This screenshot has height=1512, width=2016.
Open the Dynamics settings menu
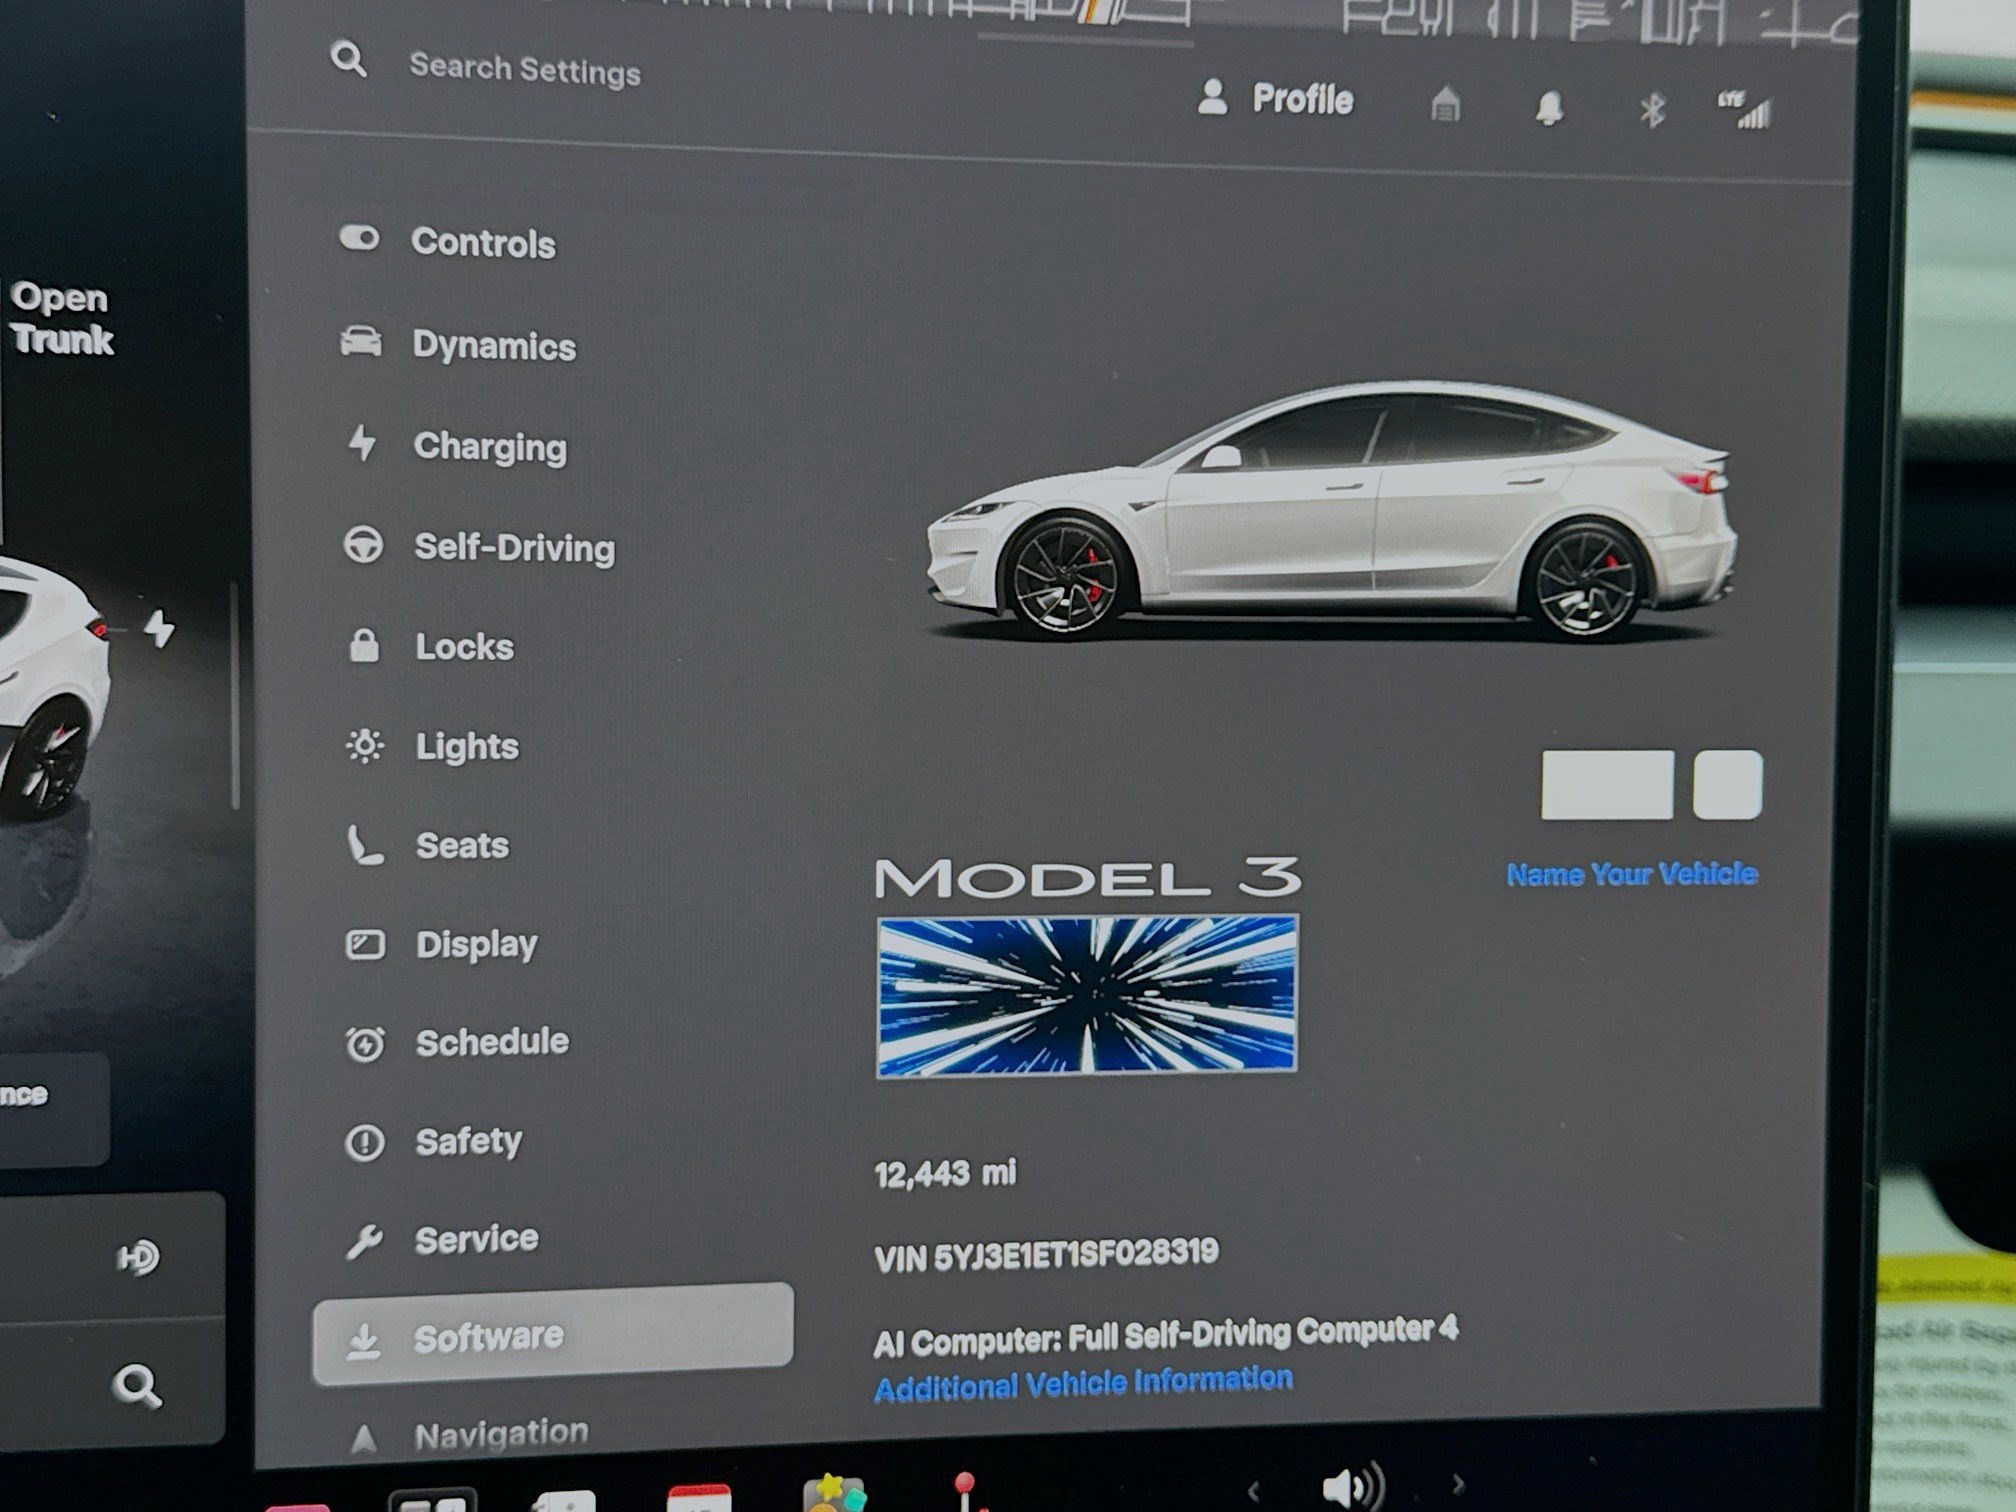pos(458,344)
